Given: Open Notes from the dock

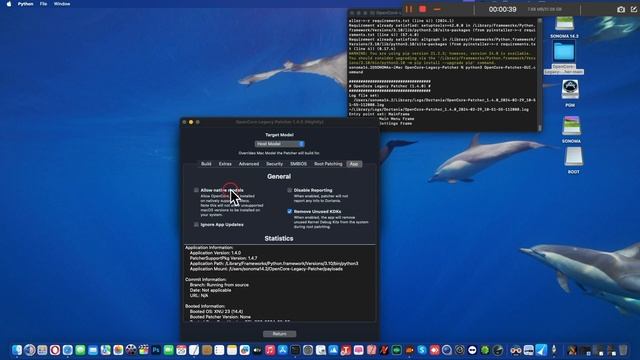Looking at the screenshot, I should pos(232,350).
